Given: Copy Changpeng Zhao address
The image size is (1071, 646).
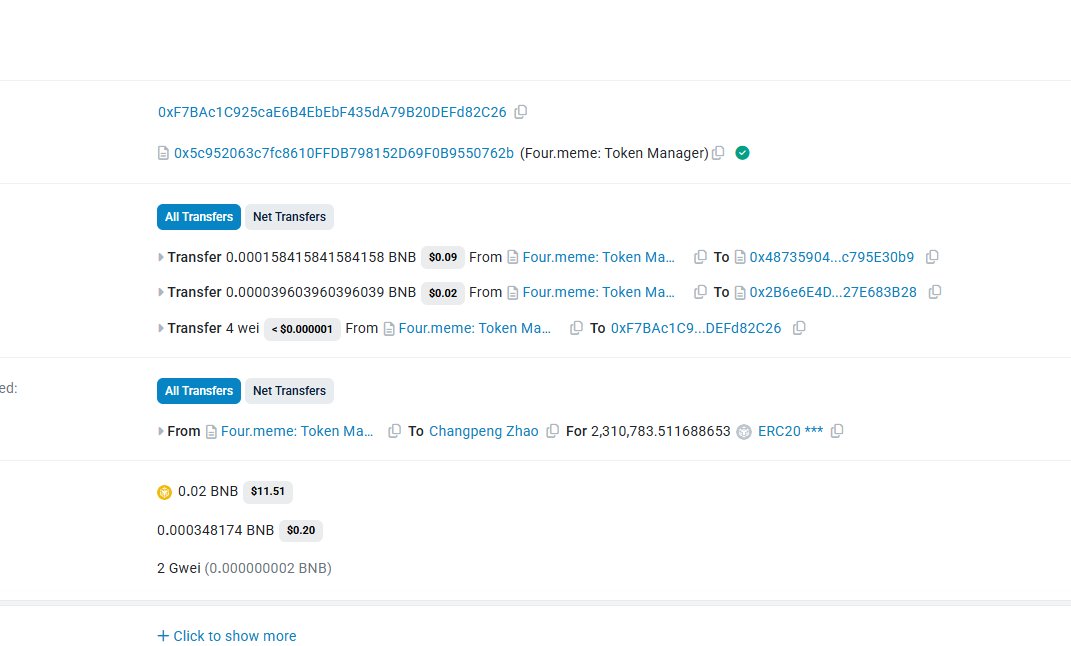Looking at the screenshot, I should 553,432.
